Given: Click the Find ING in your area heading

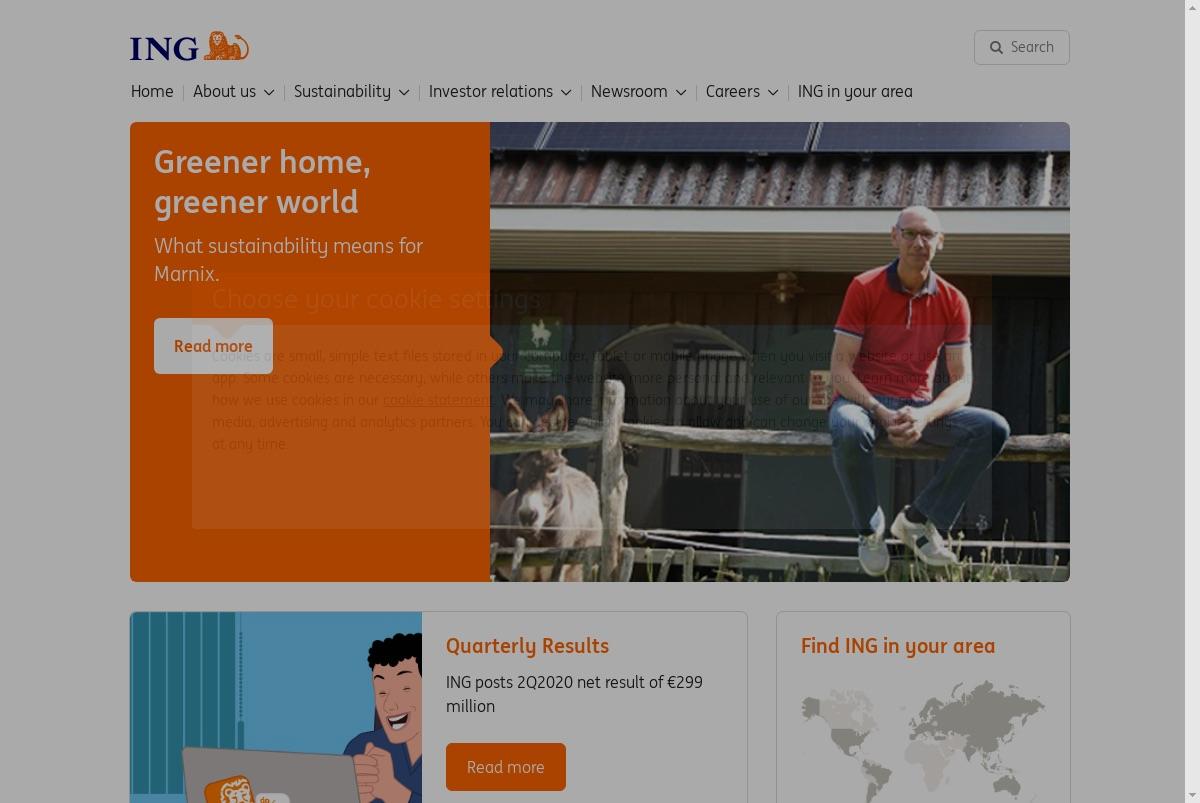Looking at the screenshot, I should (898, 646).
